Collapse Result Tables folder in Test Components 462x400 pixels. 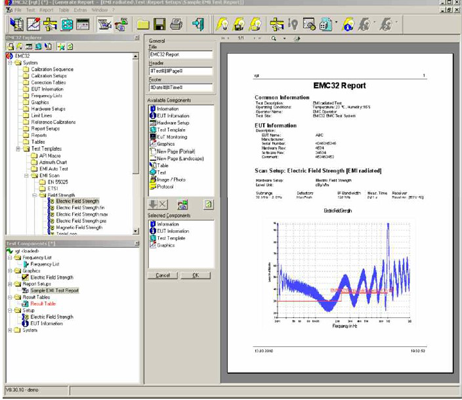(x=10, y=297)
